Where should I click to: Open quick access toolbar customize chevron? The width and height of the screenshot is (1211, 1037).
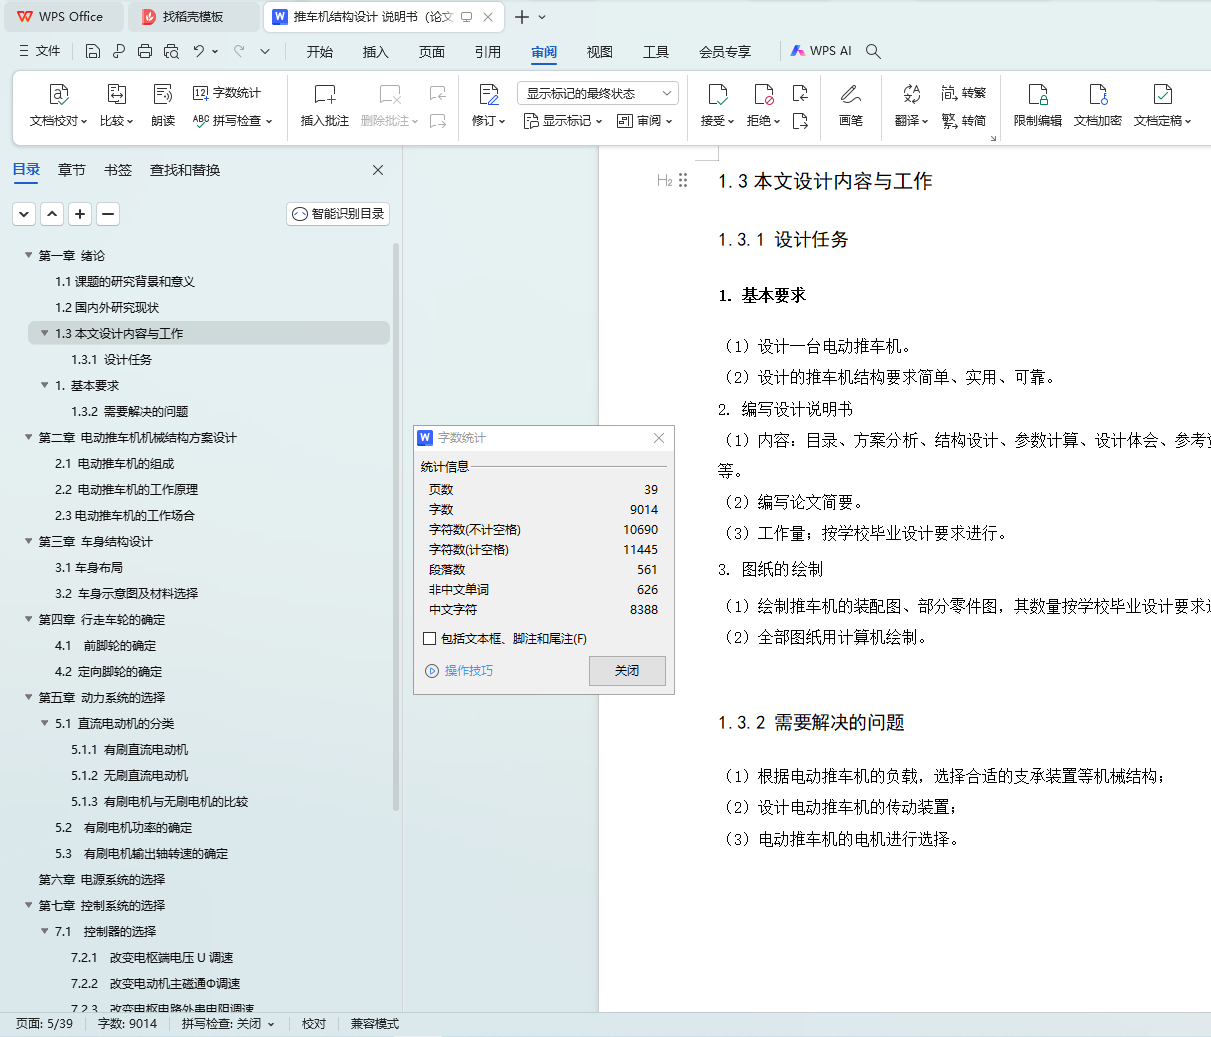265,51
